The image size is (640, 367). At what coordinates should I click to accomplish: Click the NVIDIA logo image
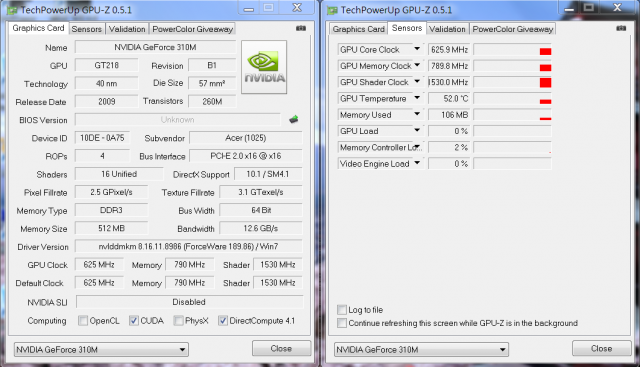pyautogui.click(x=264, y=67)
